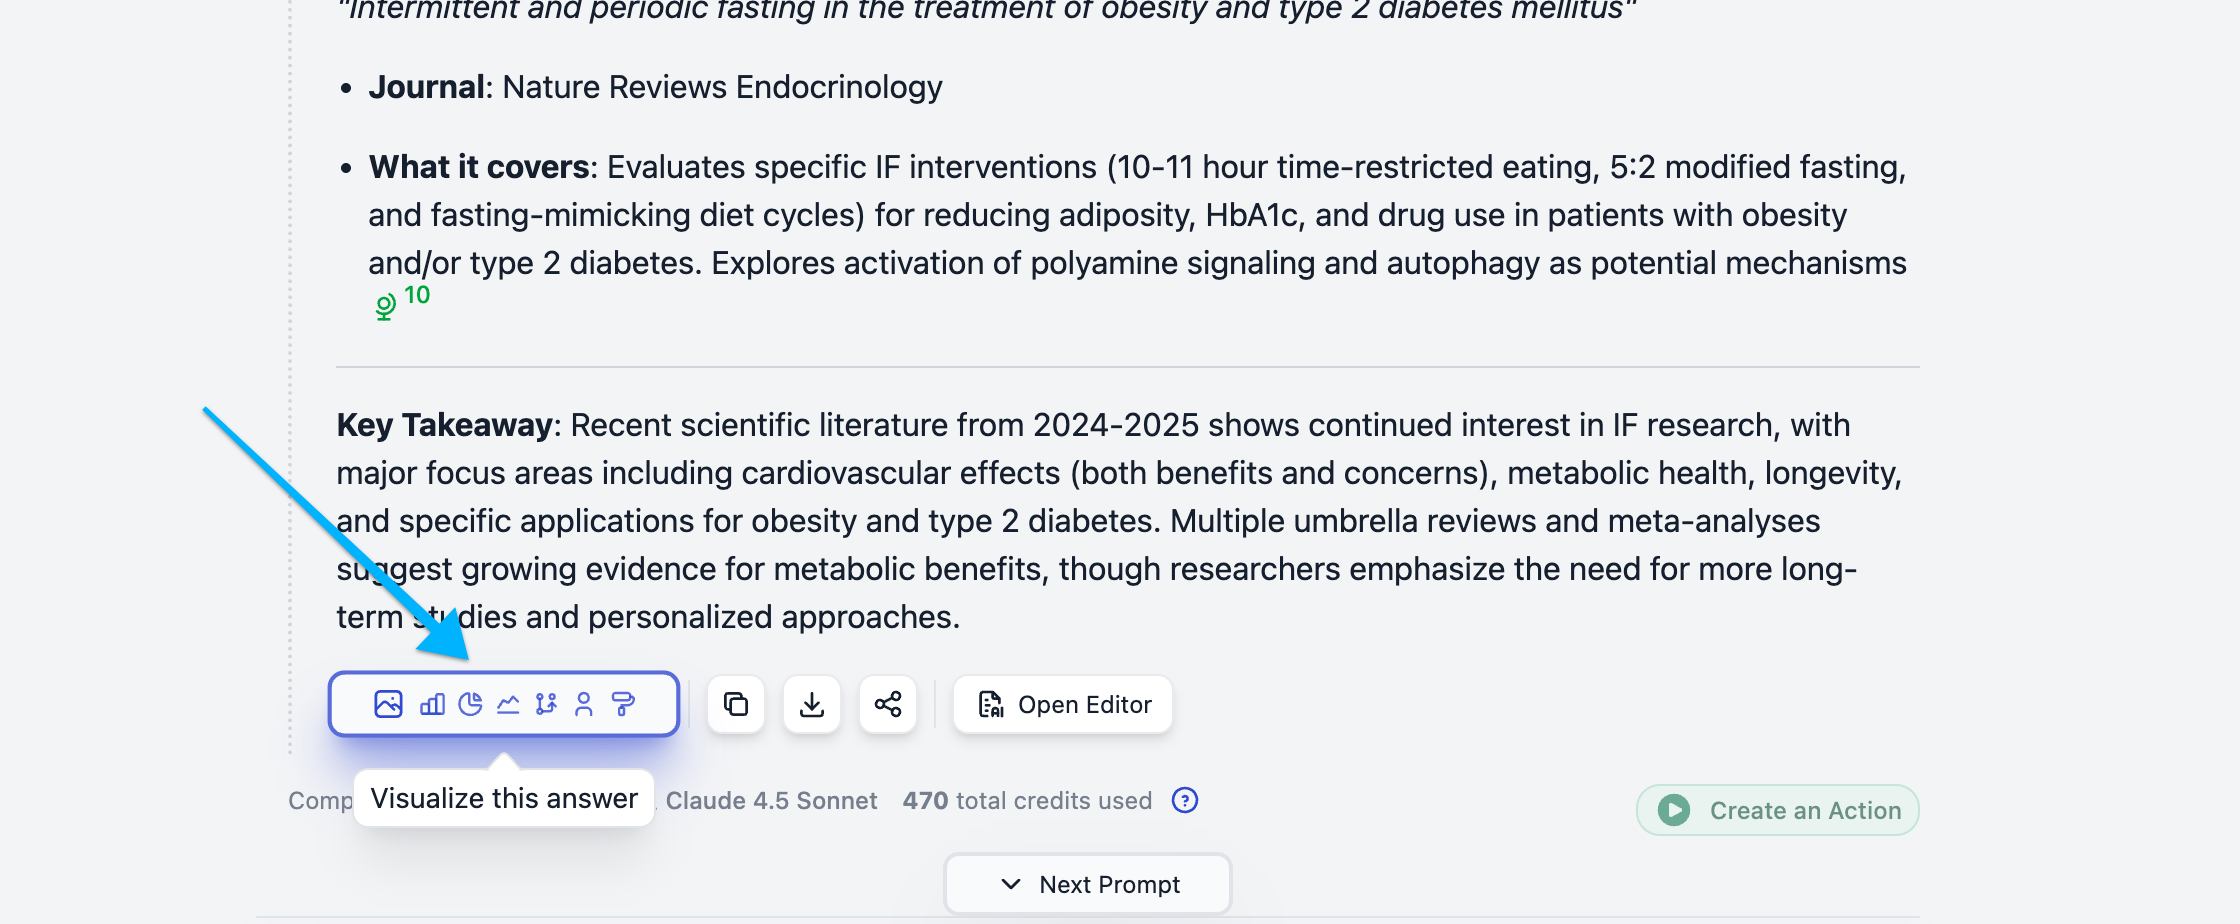Click the 470 total credits used text
Screen dimensions: 2240x924
(1027, 800)
